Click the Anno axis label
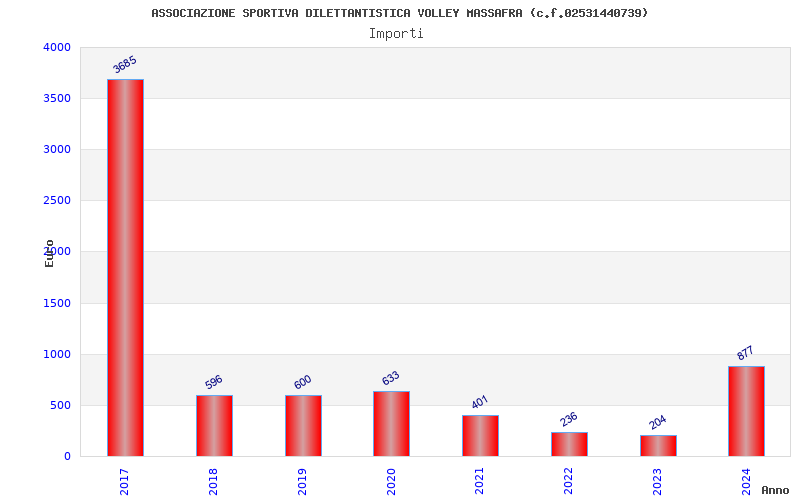Viewport: 800px width, 500px height. click(775, 490)
